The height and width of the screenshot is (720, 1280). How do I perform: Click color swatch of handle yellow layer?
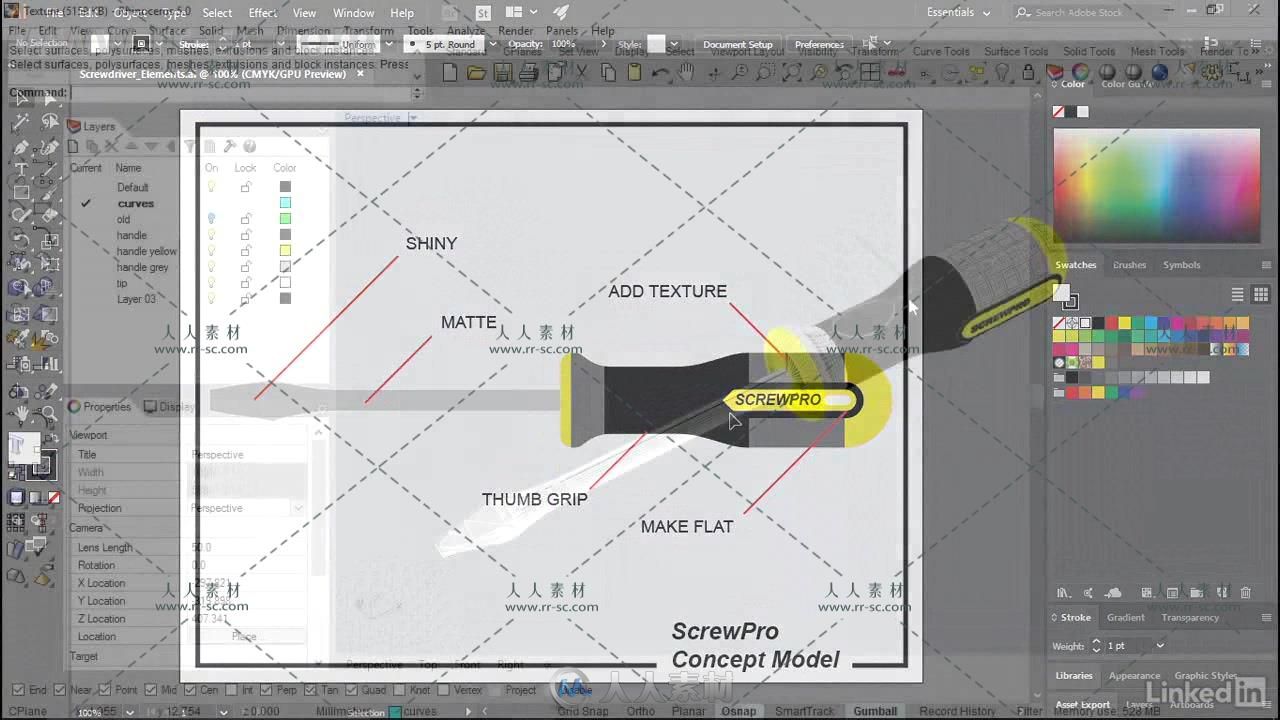pos(285,251)
